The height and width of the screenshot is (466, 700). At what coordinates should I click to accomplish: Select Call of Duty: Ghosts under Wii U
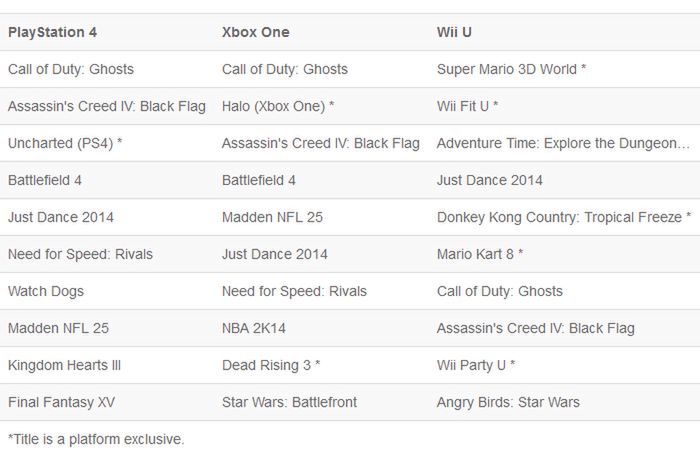[x=500, y=291]
